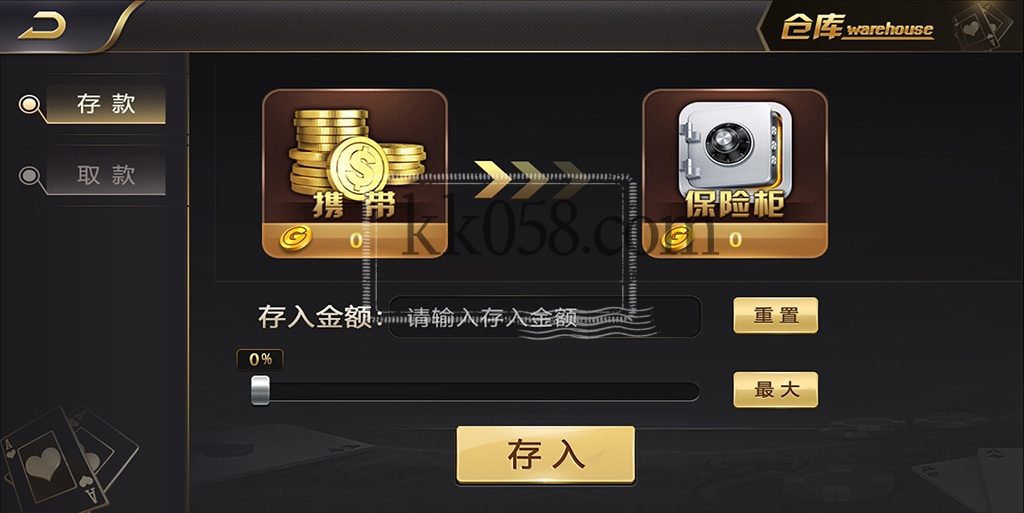Click the silver slider handle
Screen dimensions: 1024x513
coord(260,390)
